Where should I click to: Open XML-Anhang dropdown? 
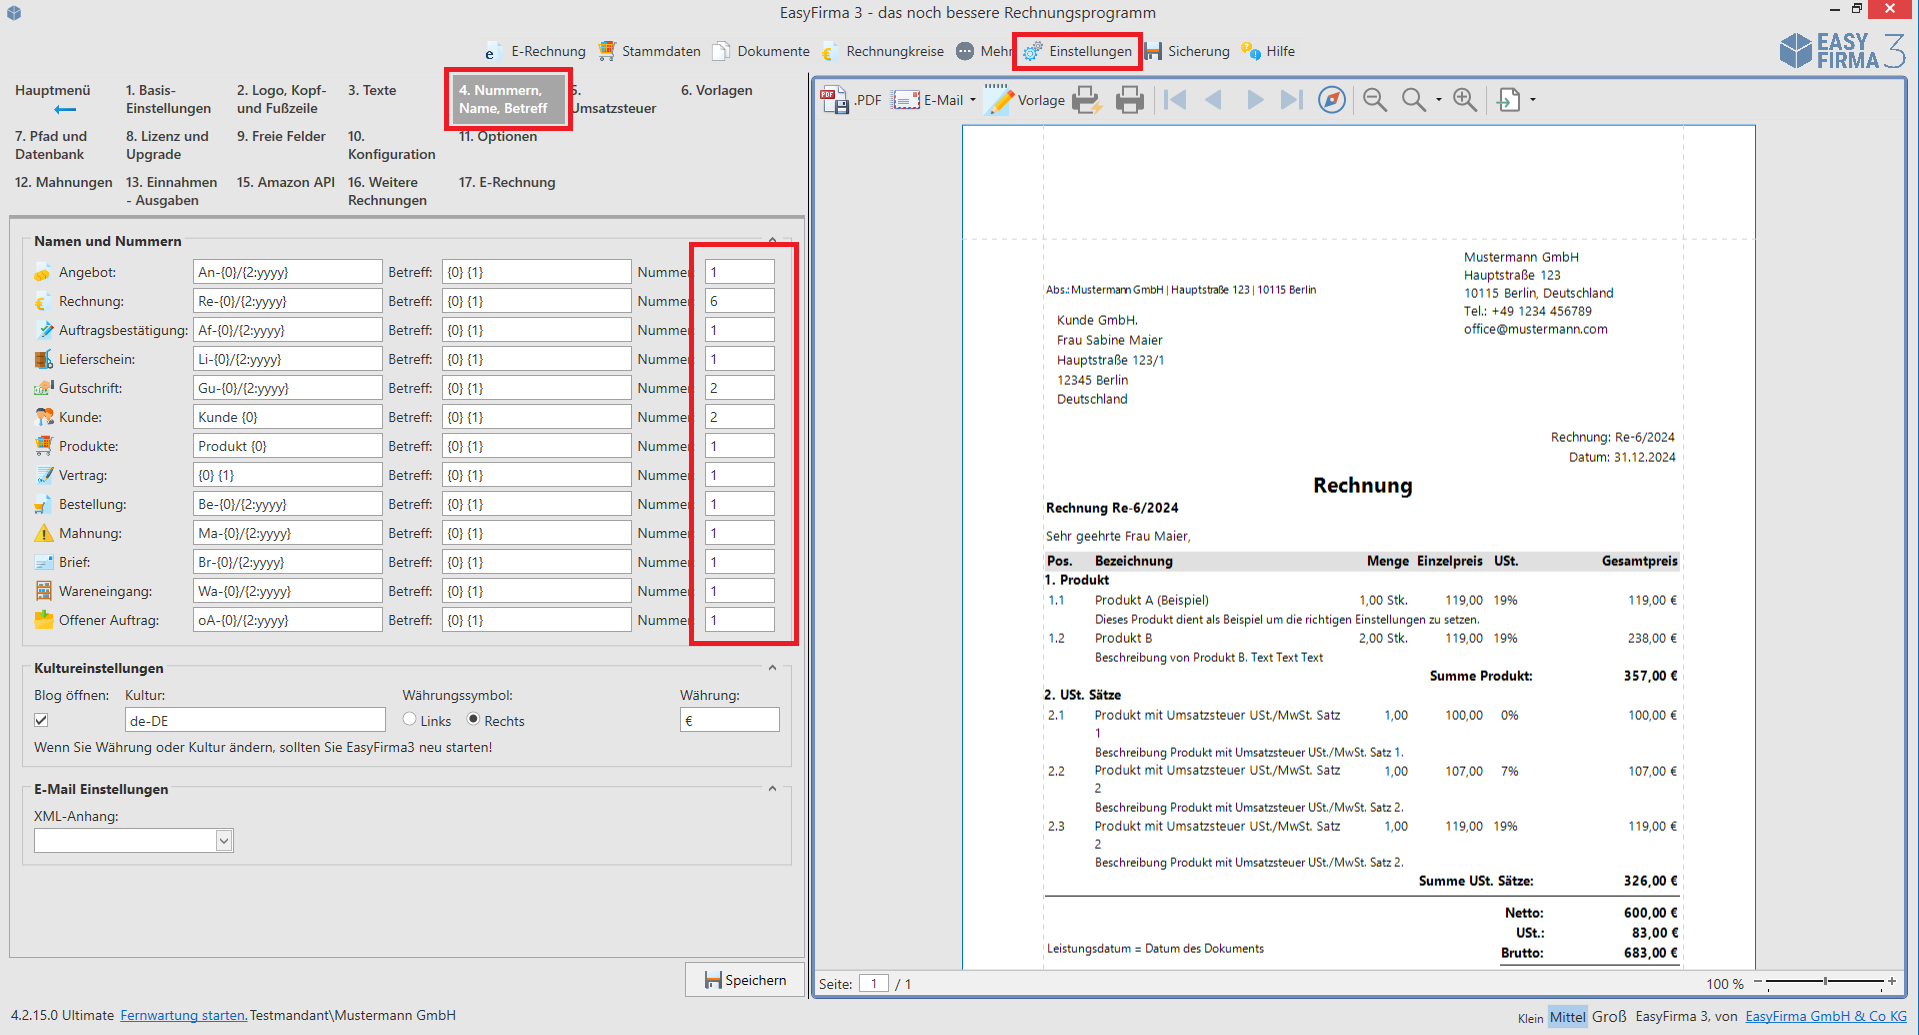click(224, 841)
